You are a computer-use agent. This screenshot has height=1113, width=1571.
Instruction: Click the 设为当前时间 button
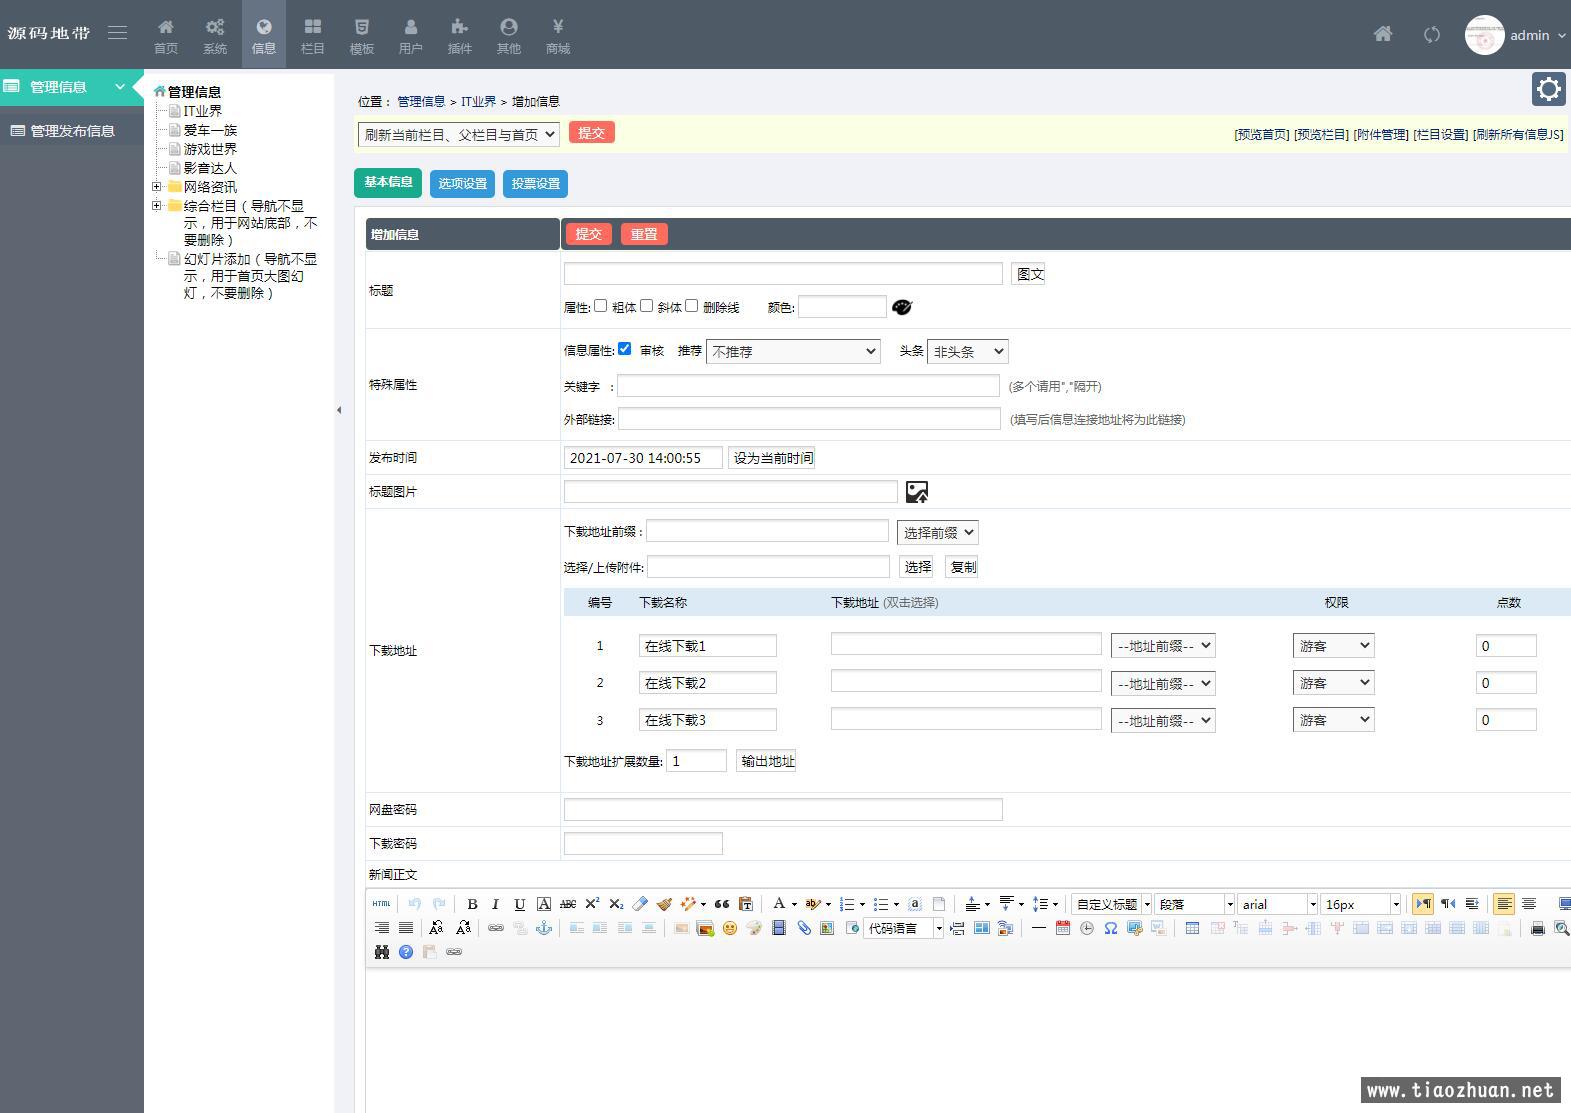(x=772, y=458)
